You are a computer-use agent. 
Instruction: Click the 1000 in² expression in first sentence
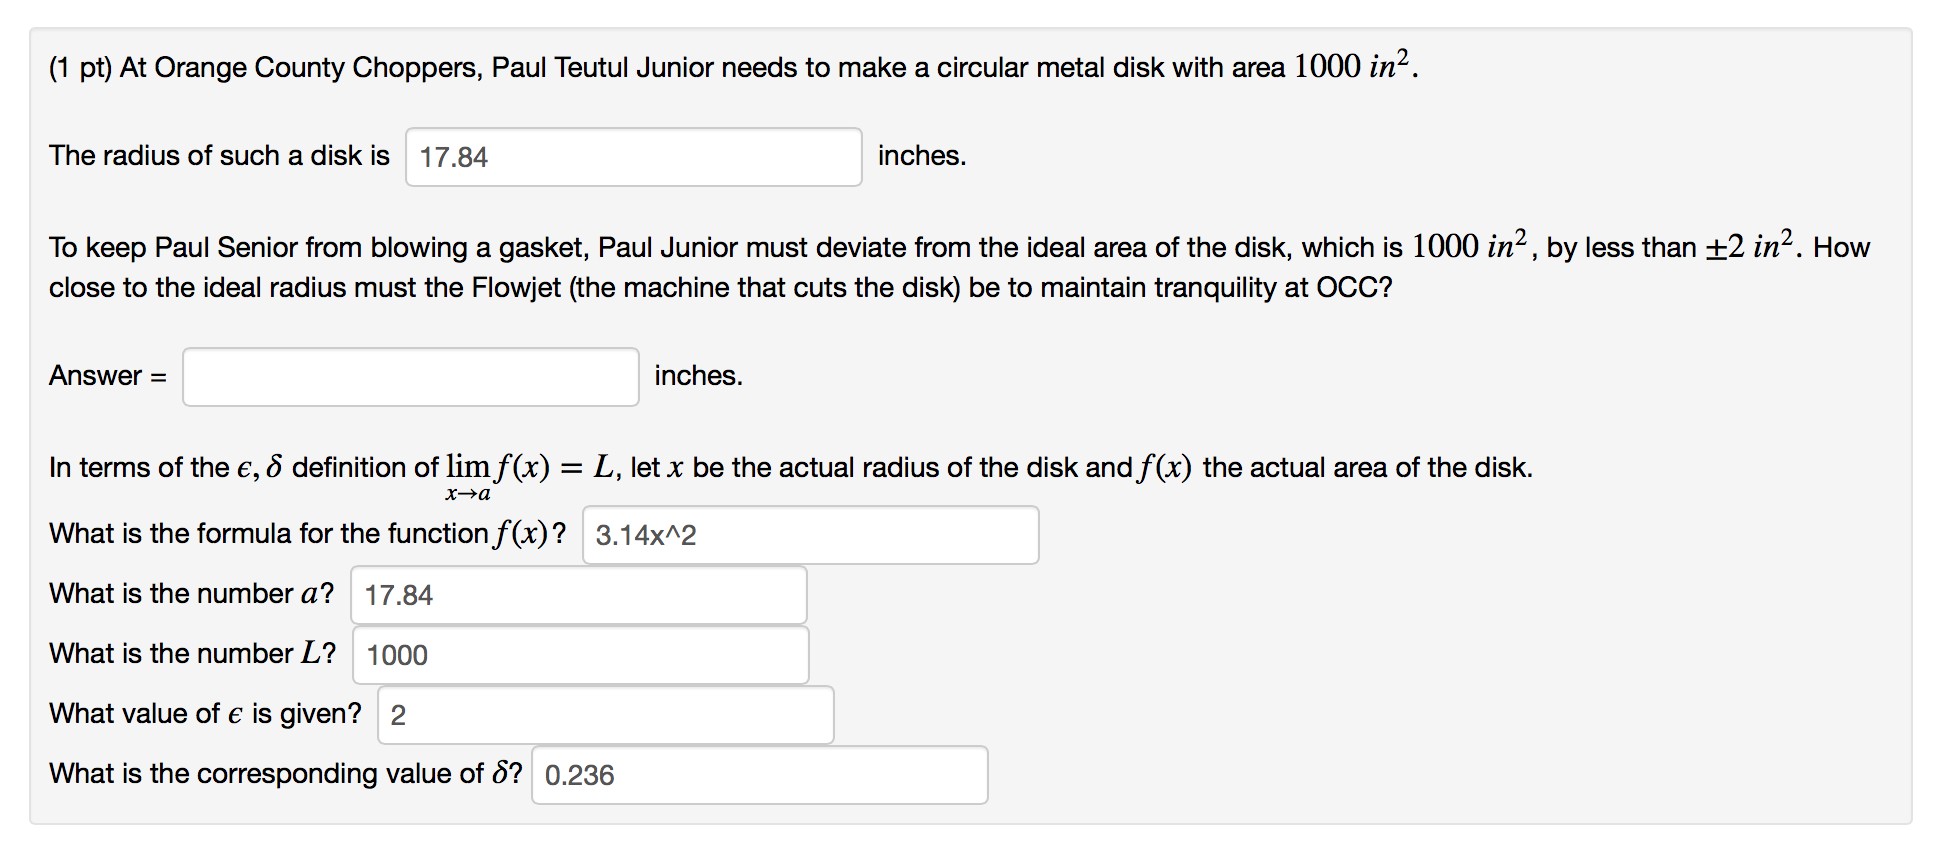point(1352,66)
